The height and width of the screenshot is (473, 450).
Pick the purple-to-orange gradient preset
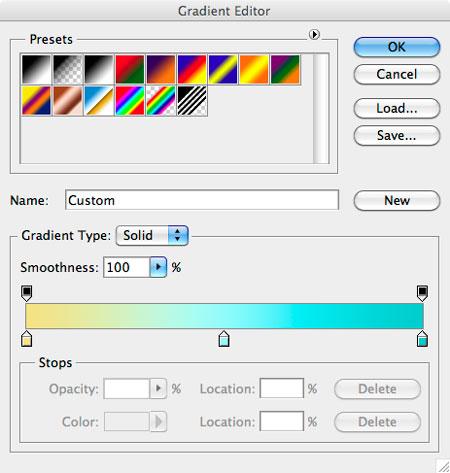[161, 69]
